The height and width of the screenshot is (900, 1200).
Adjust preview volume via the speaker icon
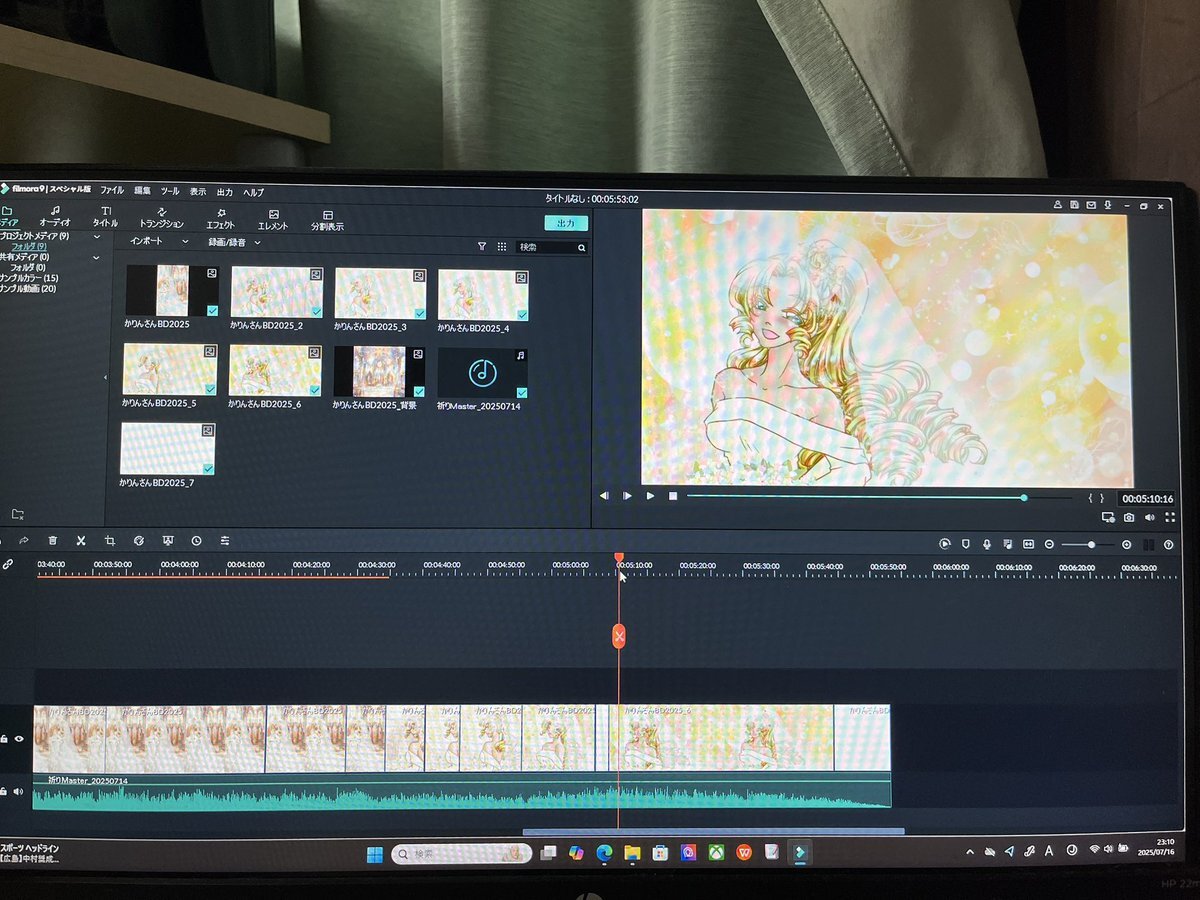(1149, 517)
